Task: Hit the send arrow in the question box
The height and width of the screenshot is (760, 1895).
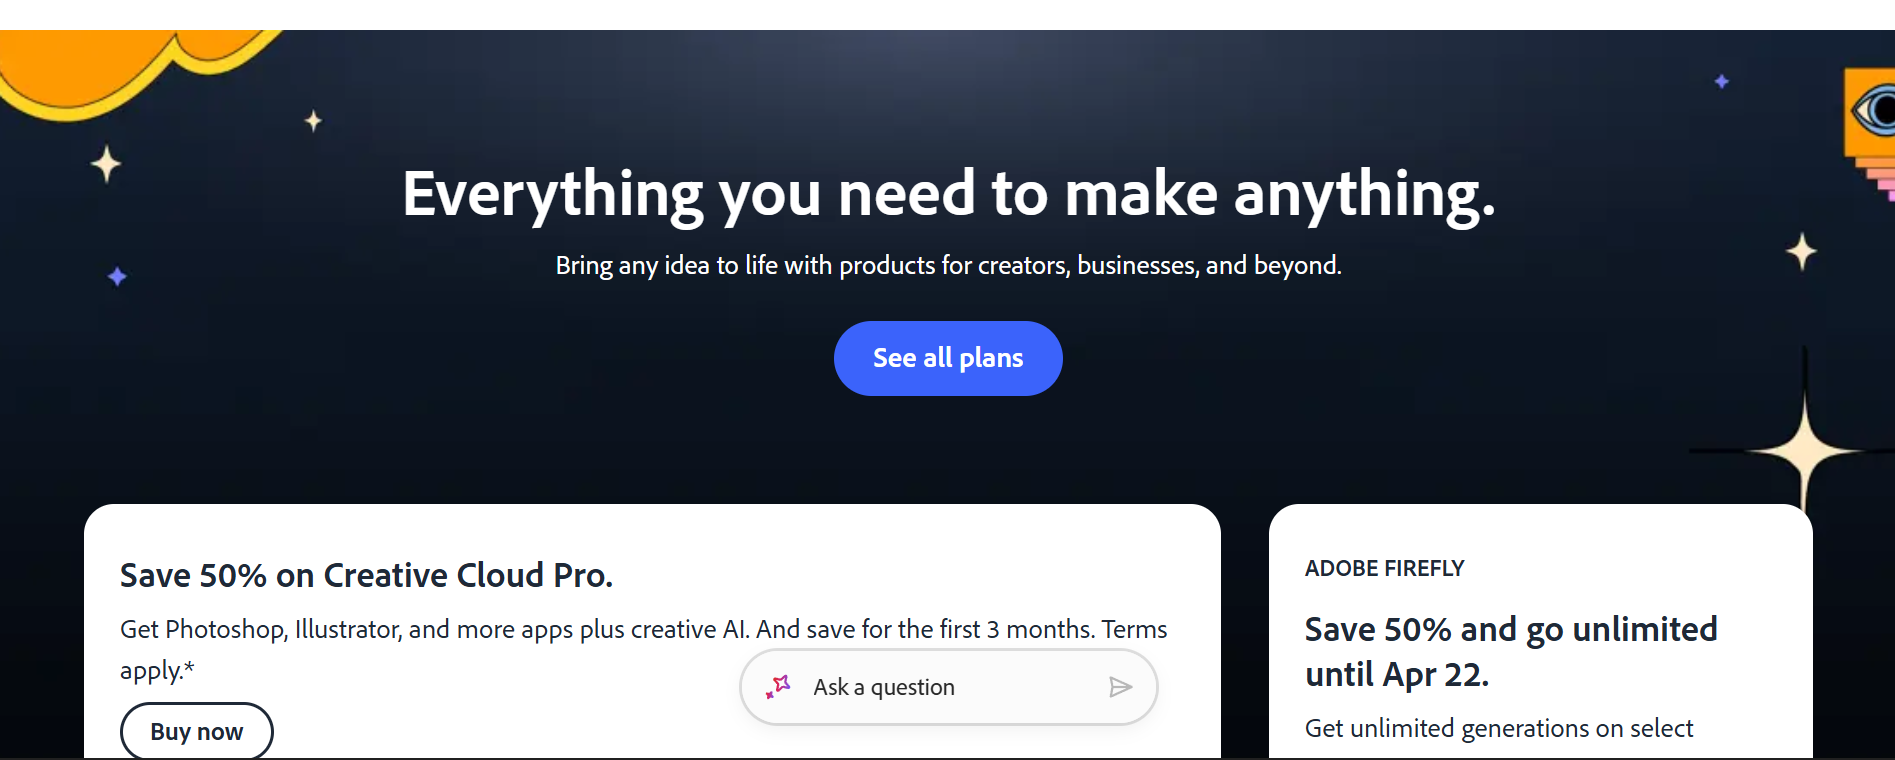Action: (1120, 687)
